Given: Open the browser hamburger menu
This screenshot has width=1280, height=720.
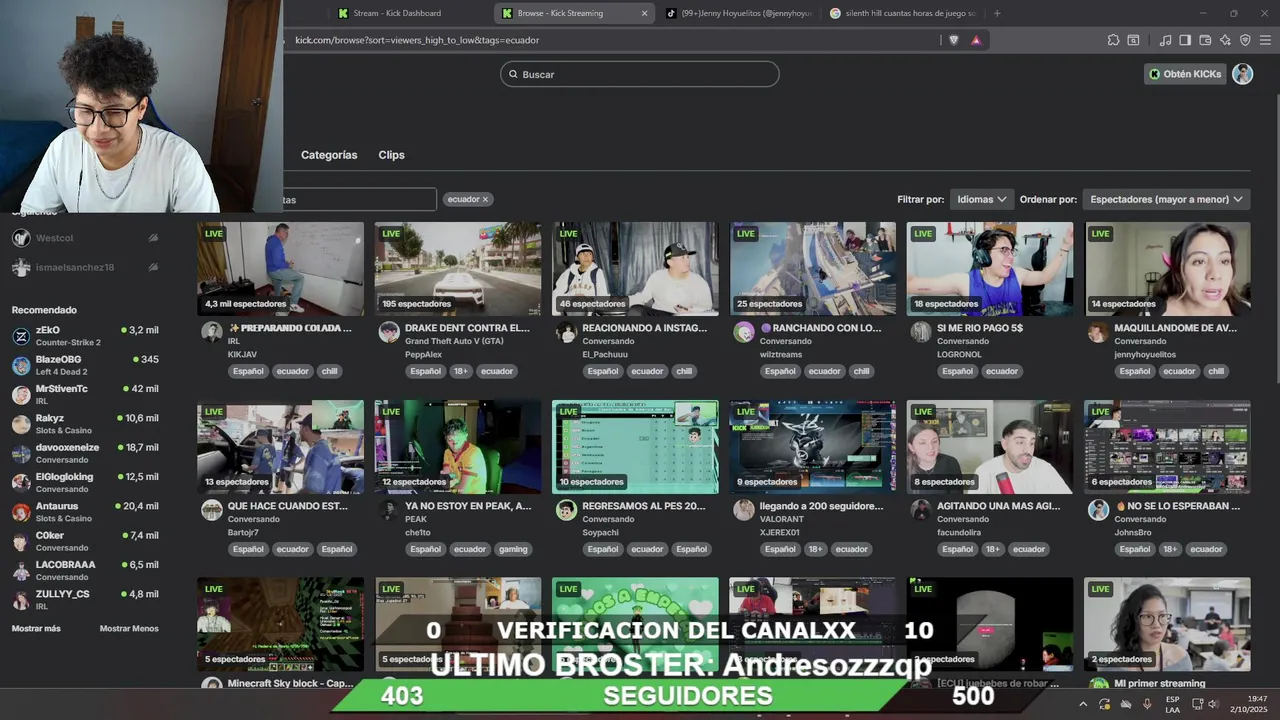Looking at the screenshot, I should click(1265, 40).
